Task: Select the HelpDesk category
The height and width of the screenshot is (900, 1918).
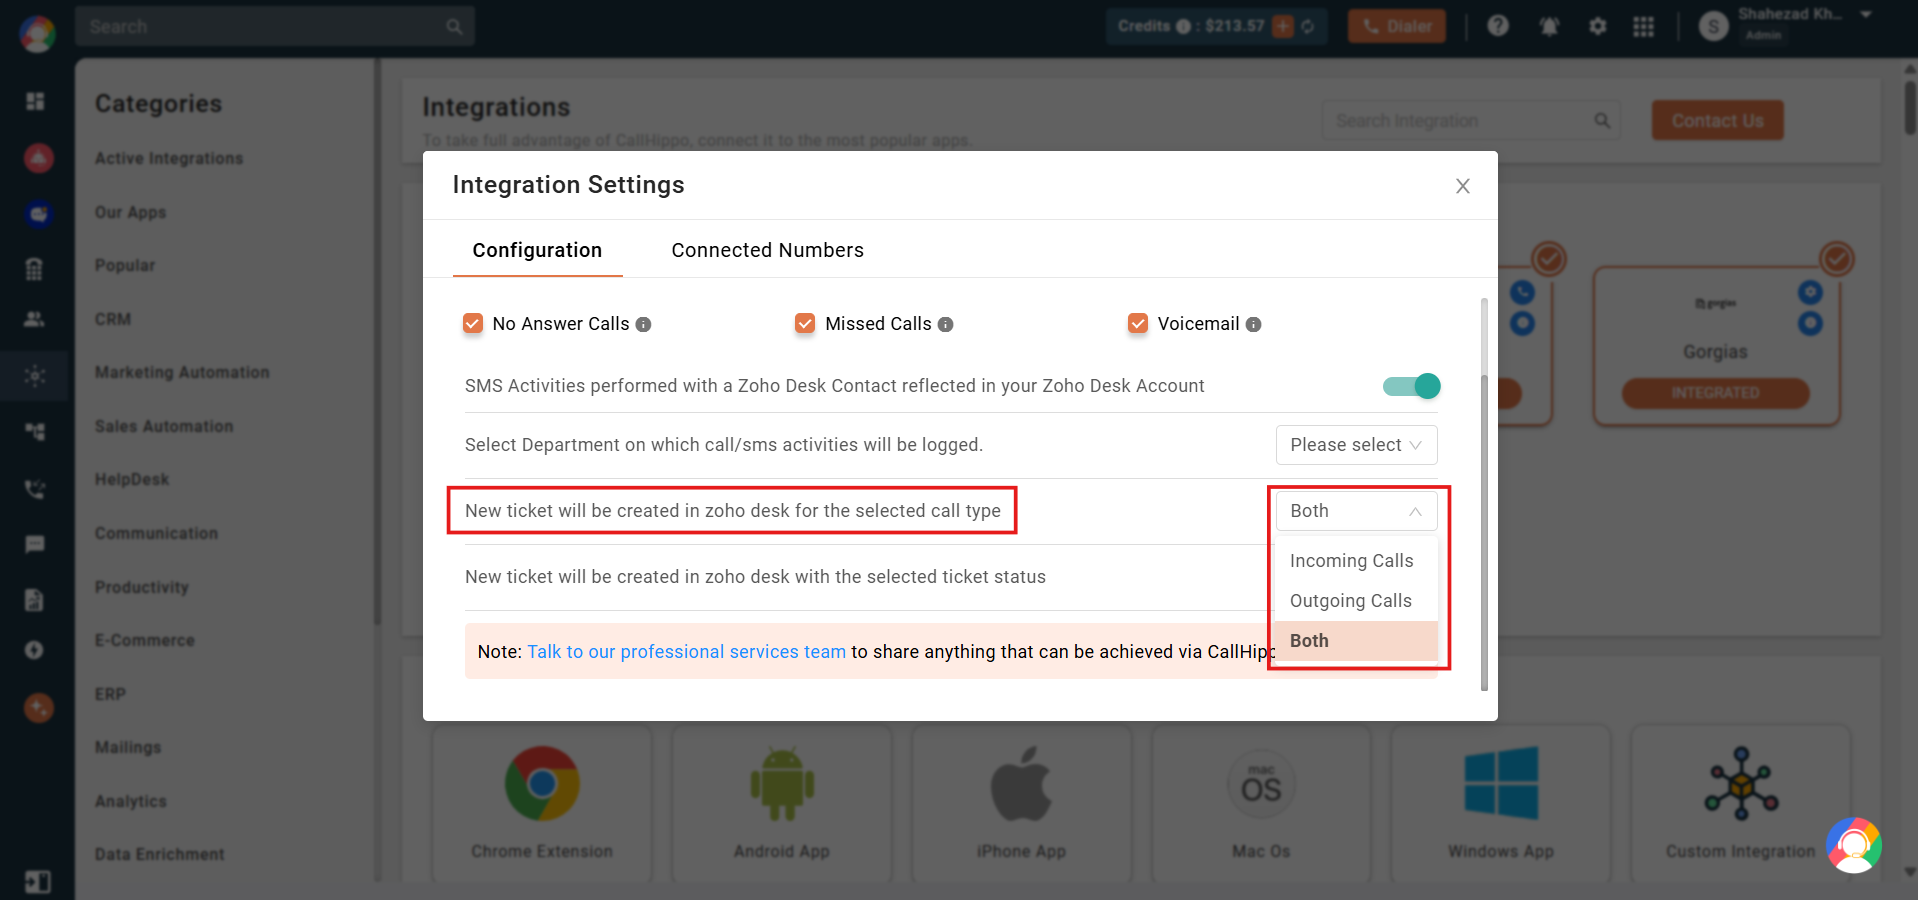Action: coord(132,479)
